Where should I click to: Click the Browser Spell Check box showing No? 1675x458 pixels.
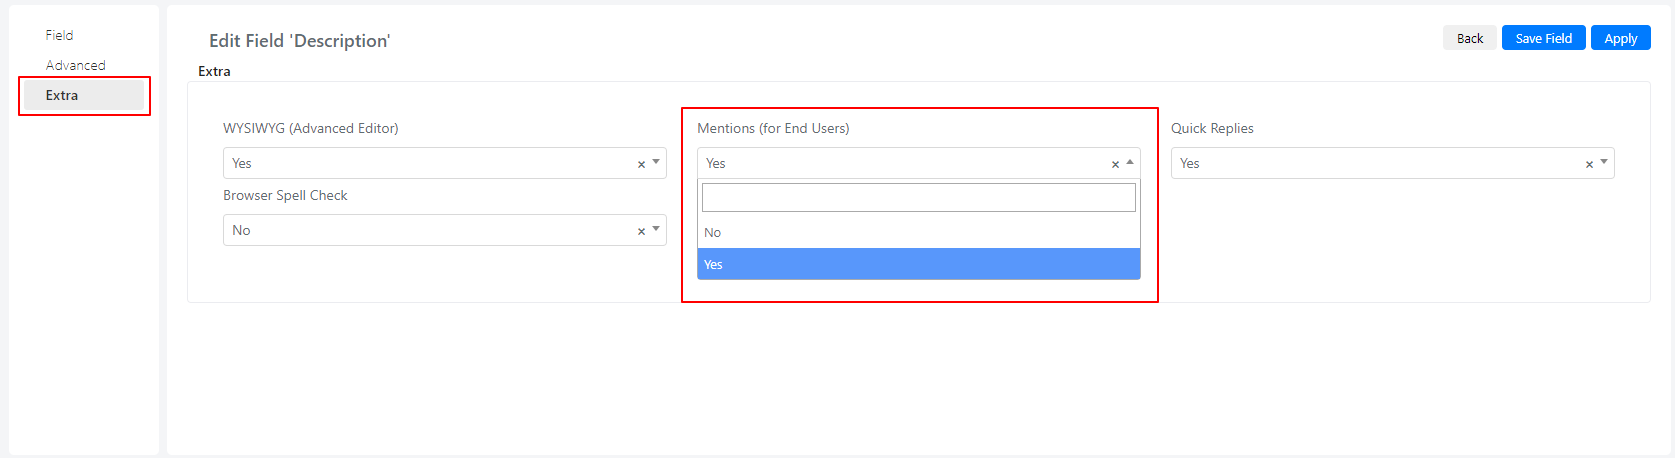click(444, 230)
